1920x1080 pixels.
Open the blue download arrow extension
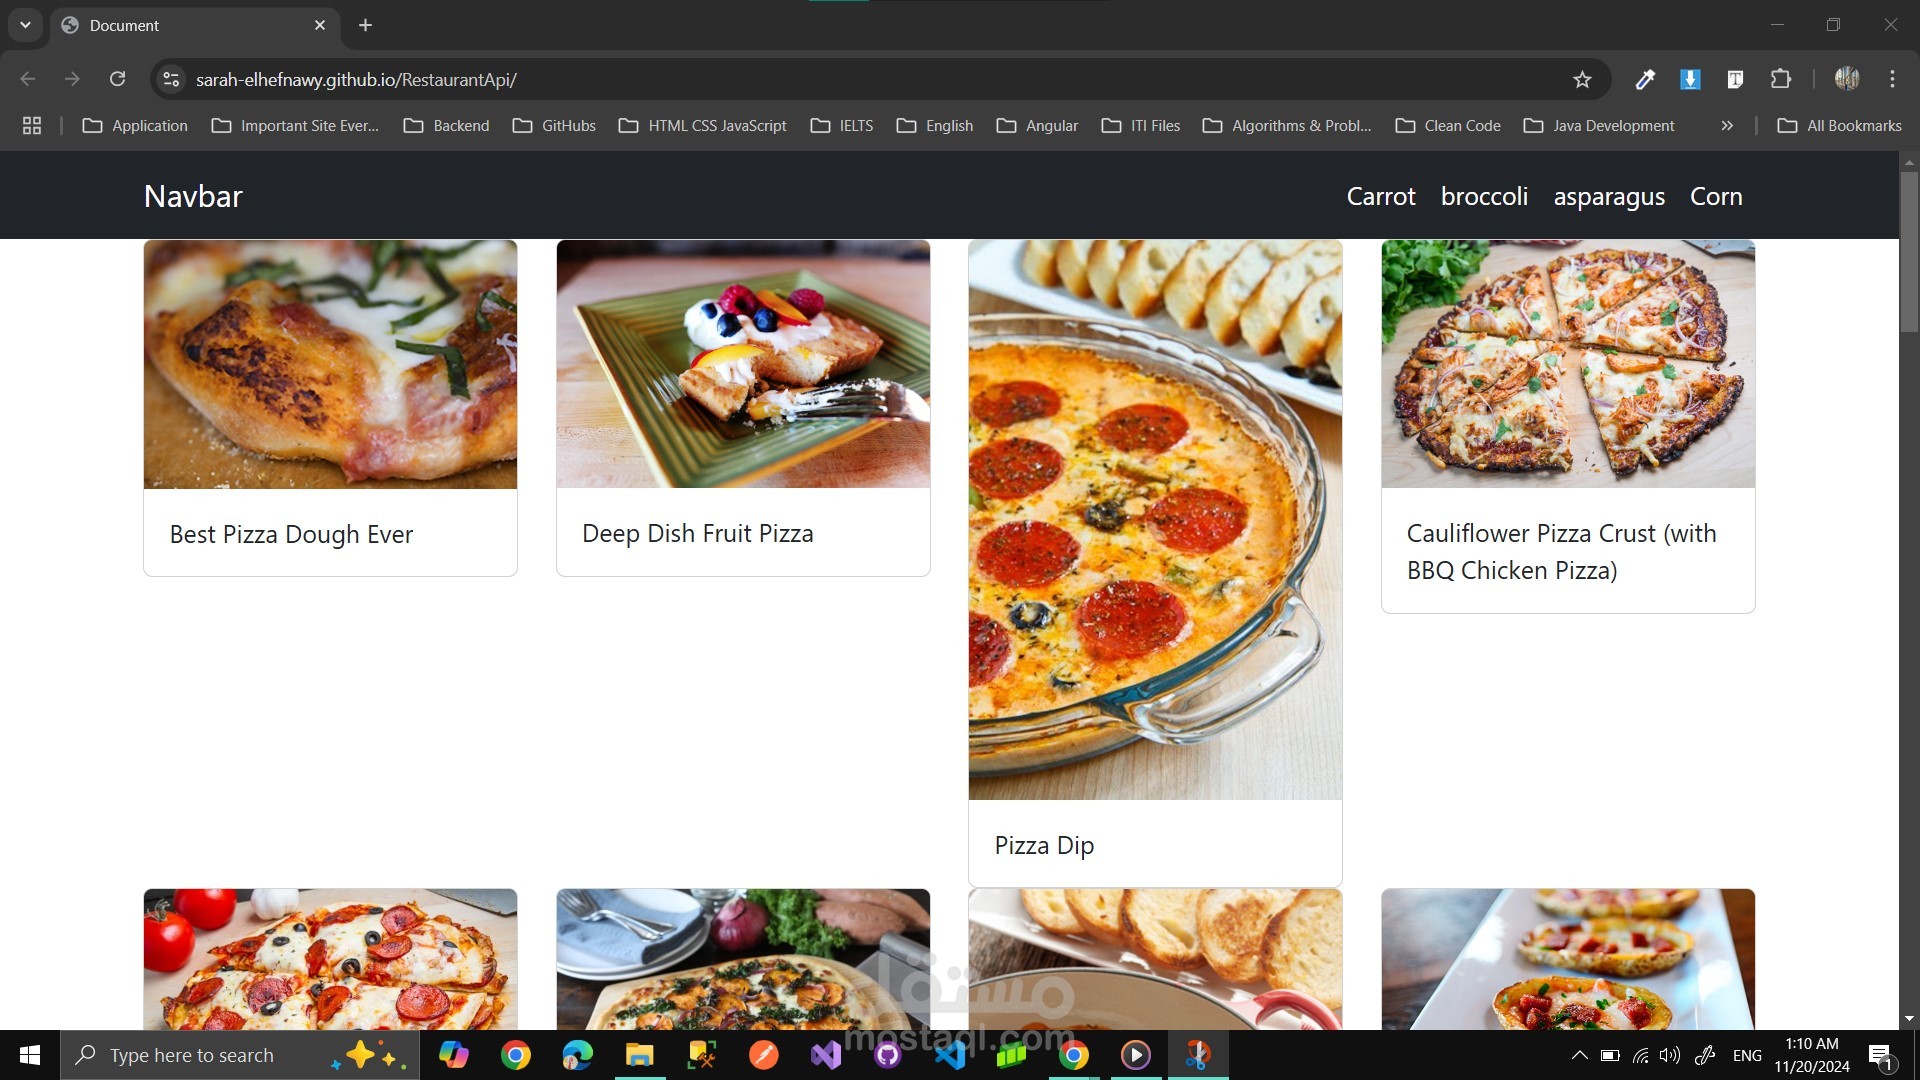(x=1690, y=79)
